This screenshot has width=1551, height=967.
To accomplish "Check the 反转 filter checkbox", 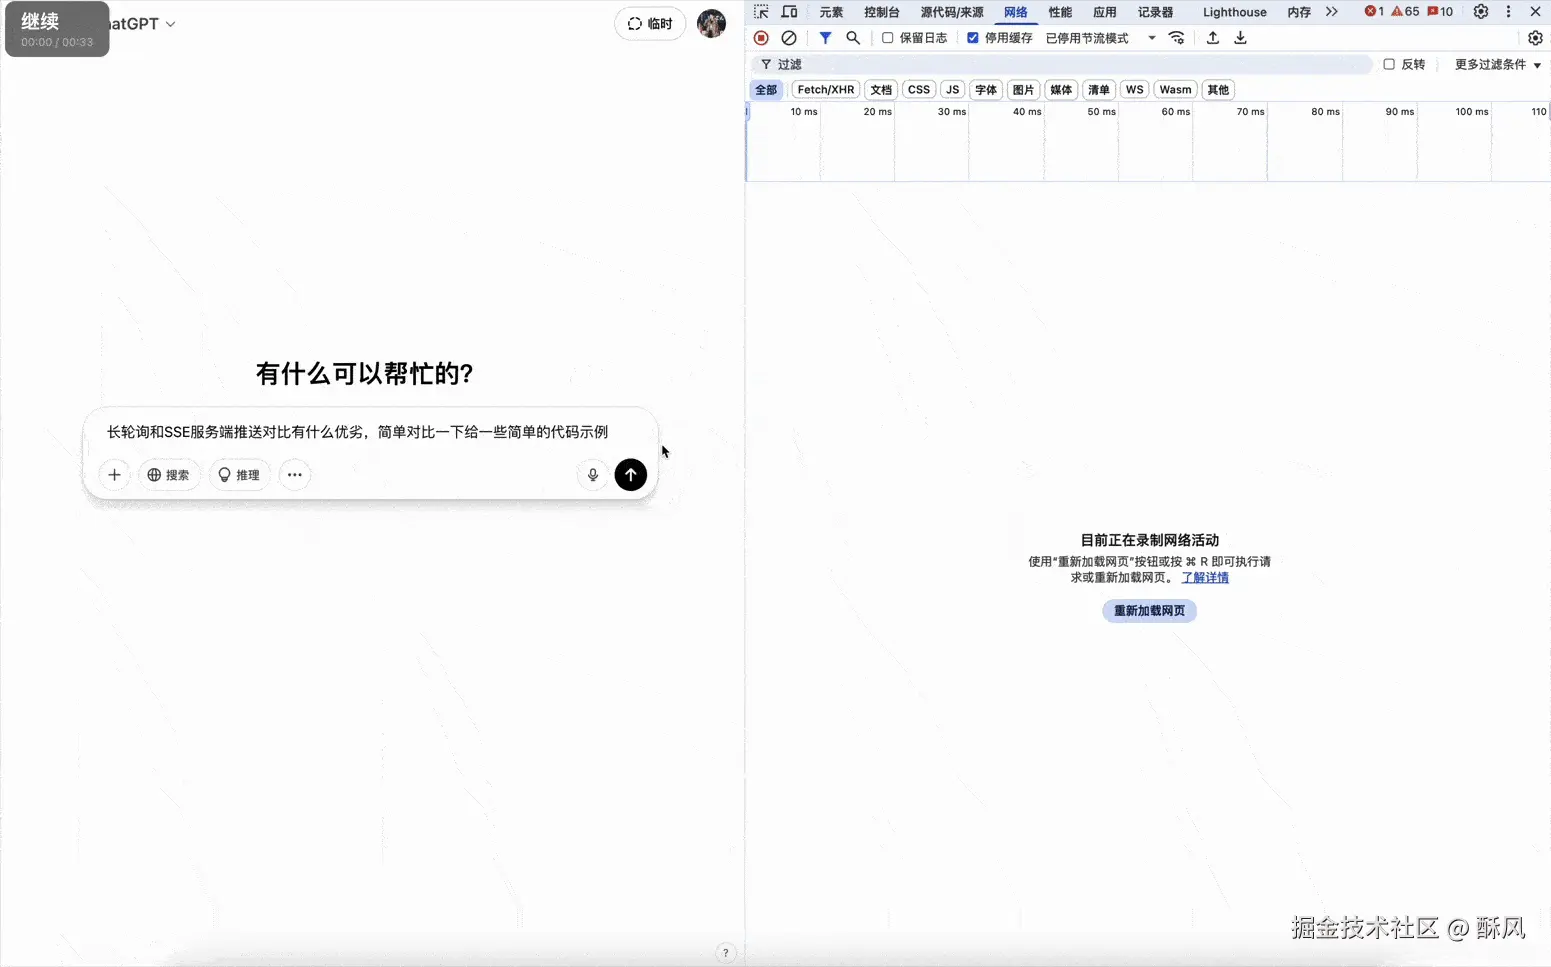I will coord(1389,64).
